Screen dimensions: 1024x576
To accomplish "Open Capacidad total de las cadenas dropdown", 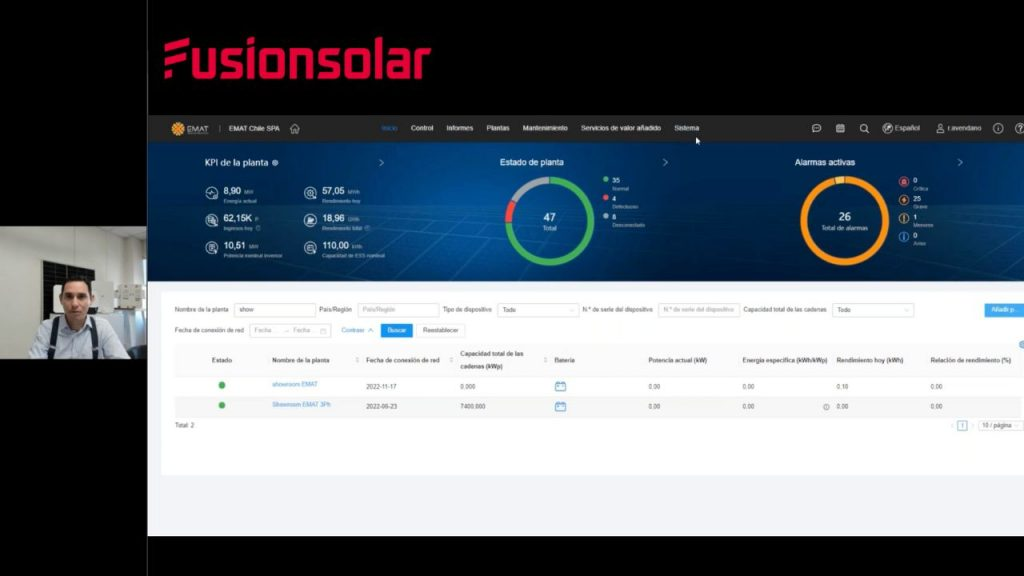I will [872, 310].
